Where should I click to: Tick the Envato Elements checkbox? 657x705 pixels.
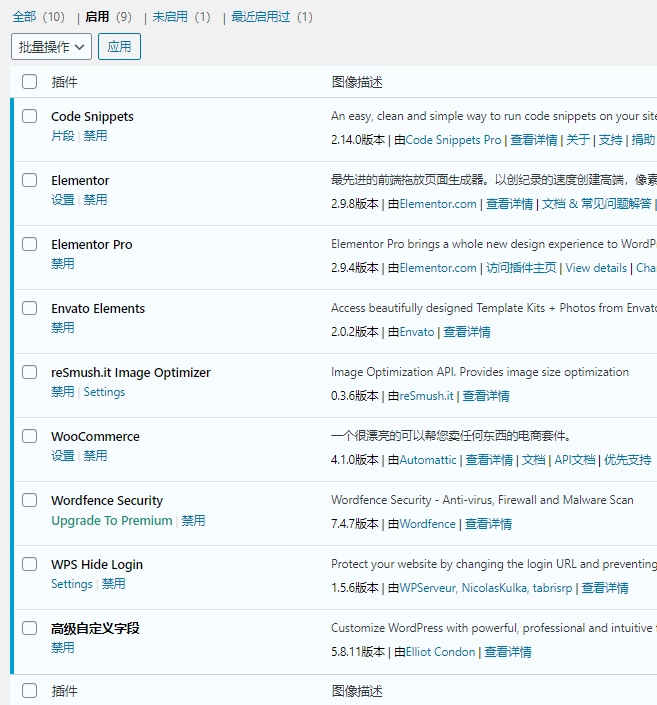tap(30, 308)
